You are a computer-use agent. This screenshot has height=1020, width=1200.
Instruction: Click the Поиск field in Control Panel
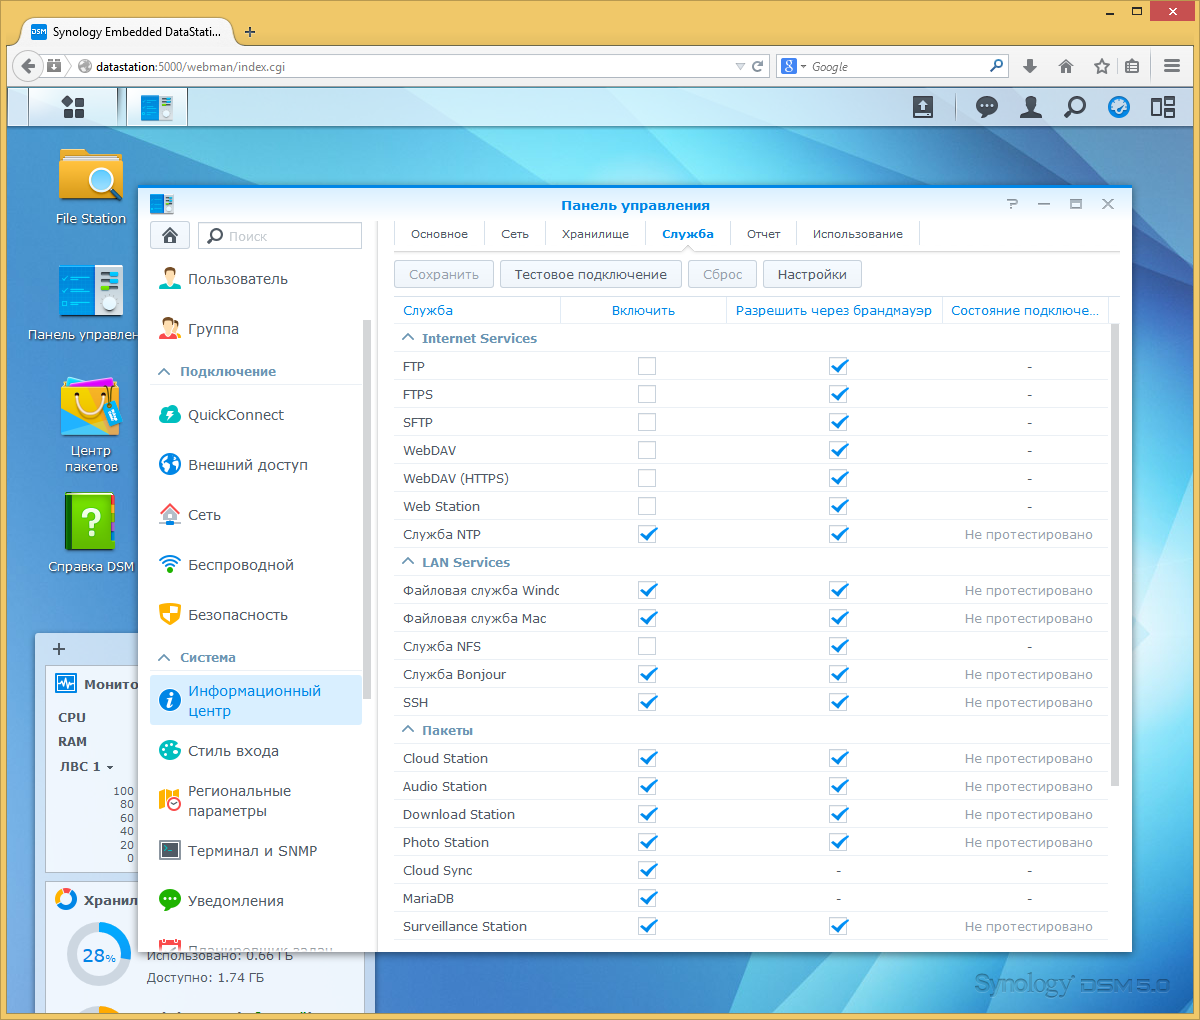coord(280,236)
